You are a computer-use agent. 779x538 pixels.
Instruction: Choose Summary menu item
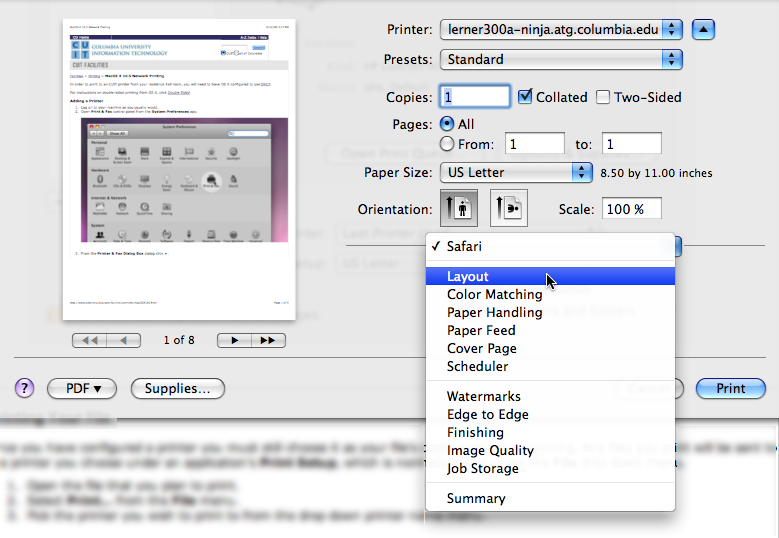click(x=550, y=498)
